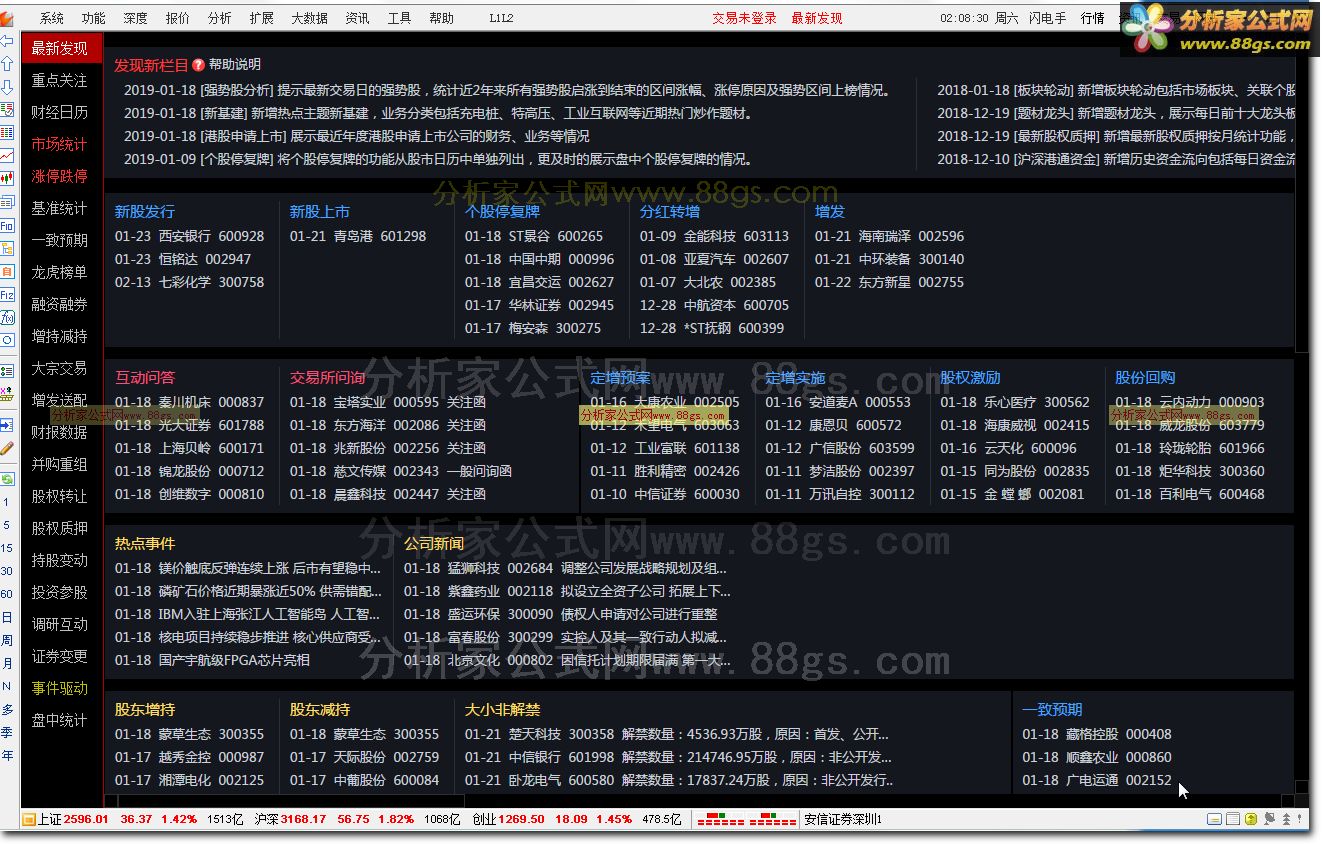Open the 报价 menu
This screenshot has height=844, width=1322.
tap(178, 18)
